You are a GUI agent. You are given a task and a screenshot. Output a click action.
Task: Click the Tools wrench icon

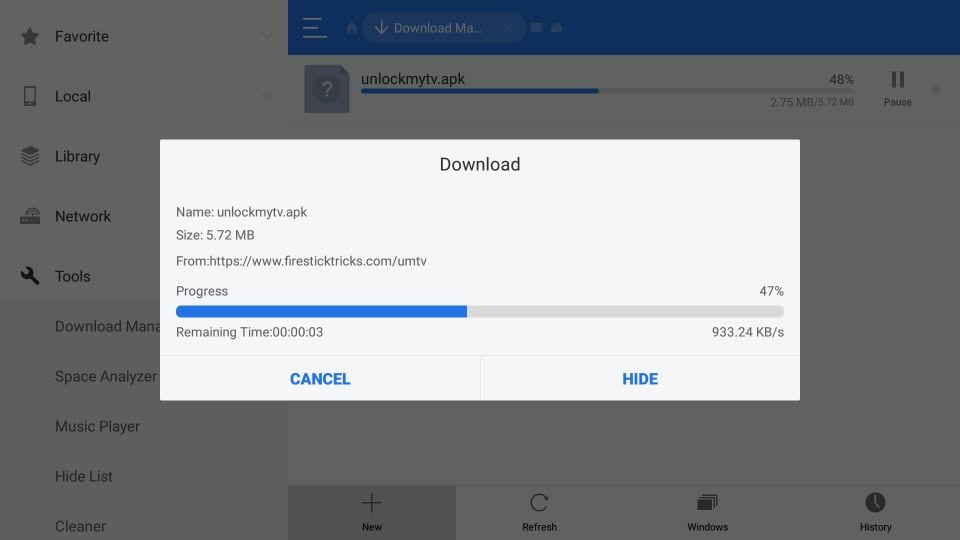pyautogui.click(x=29, y=276)
